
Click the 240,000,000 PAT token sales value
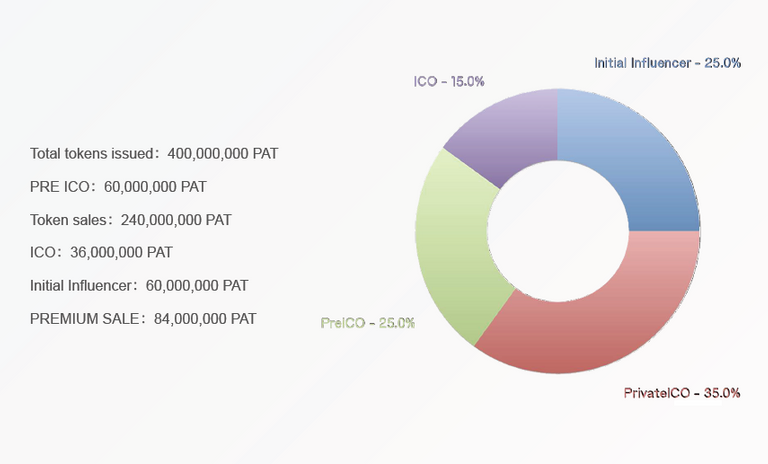click(176, 220)
